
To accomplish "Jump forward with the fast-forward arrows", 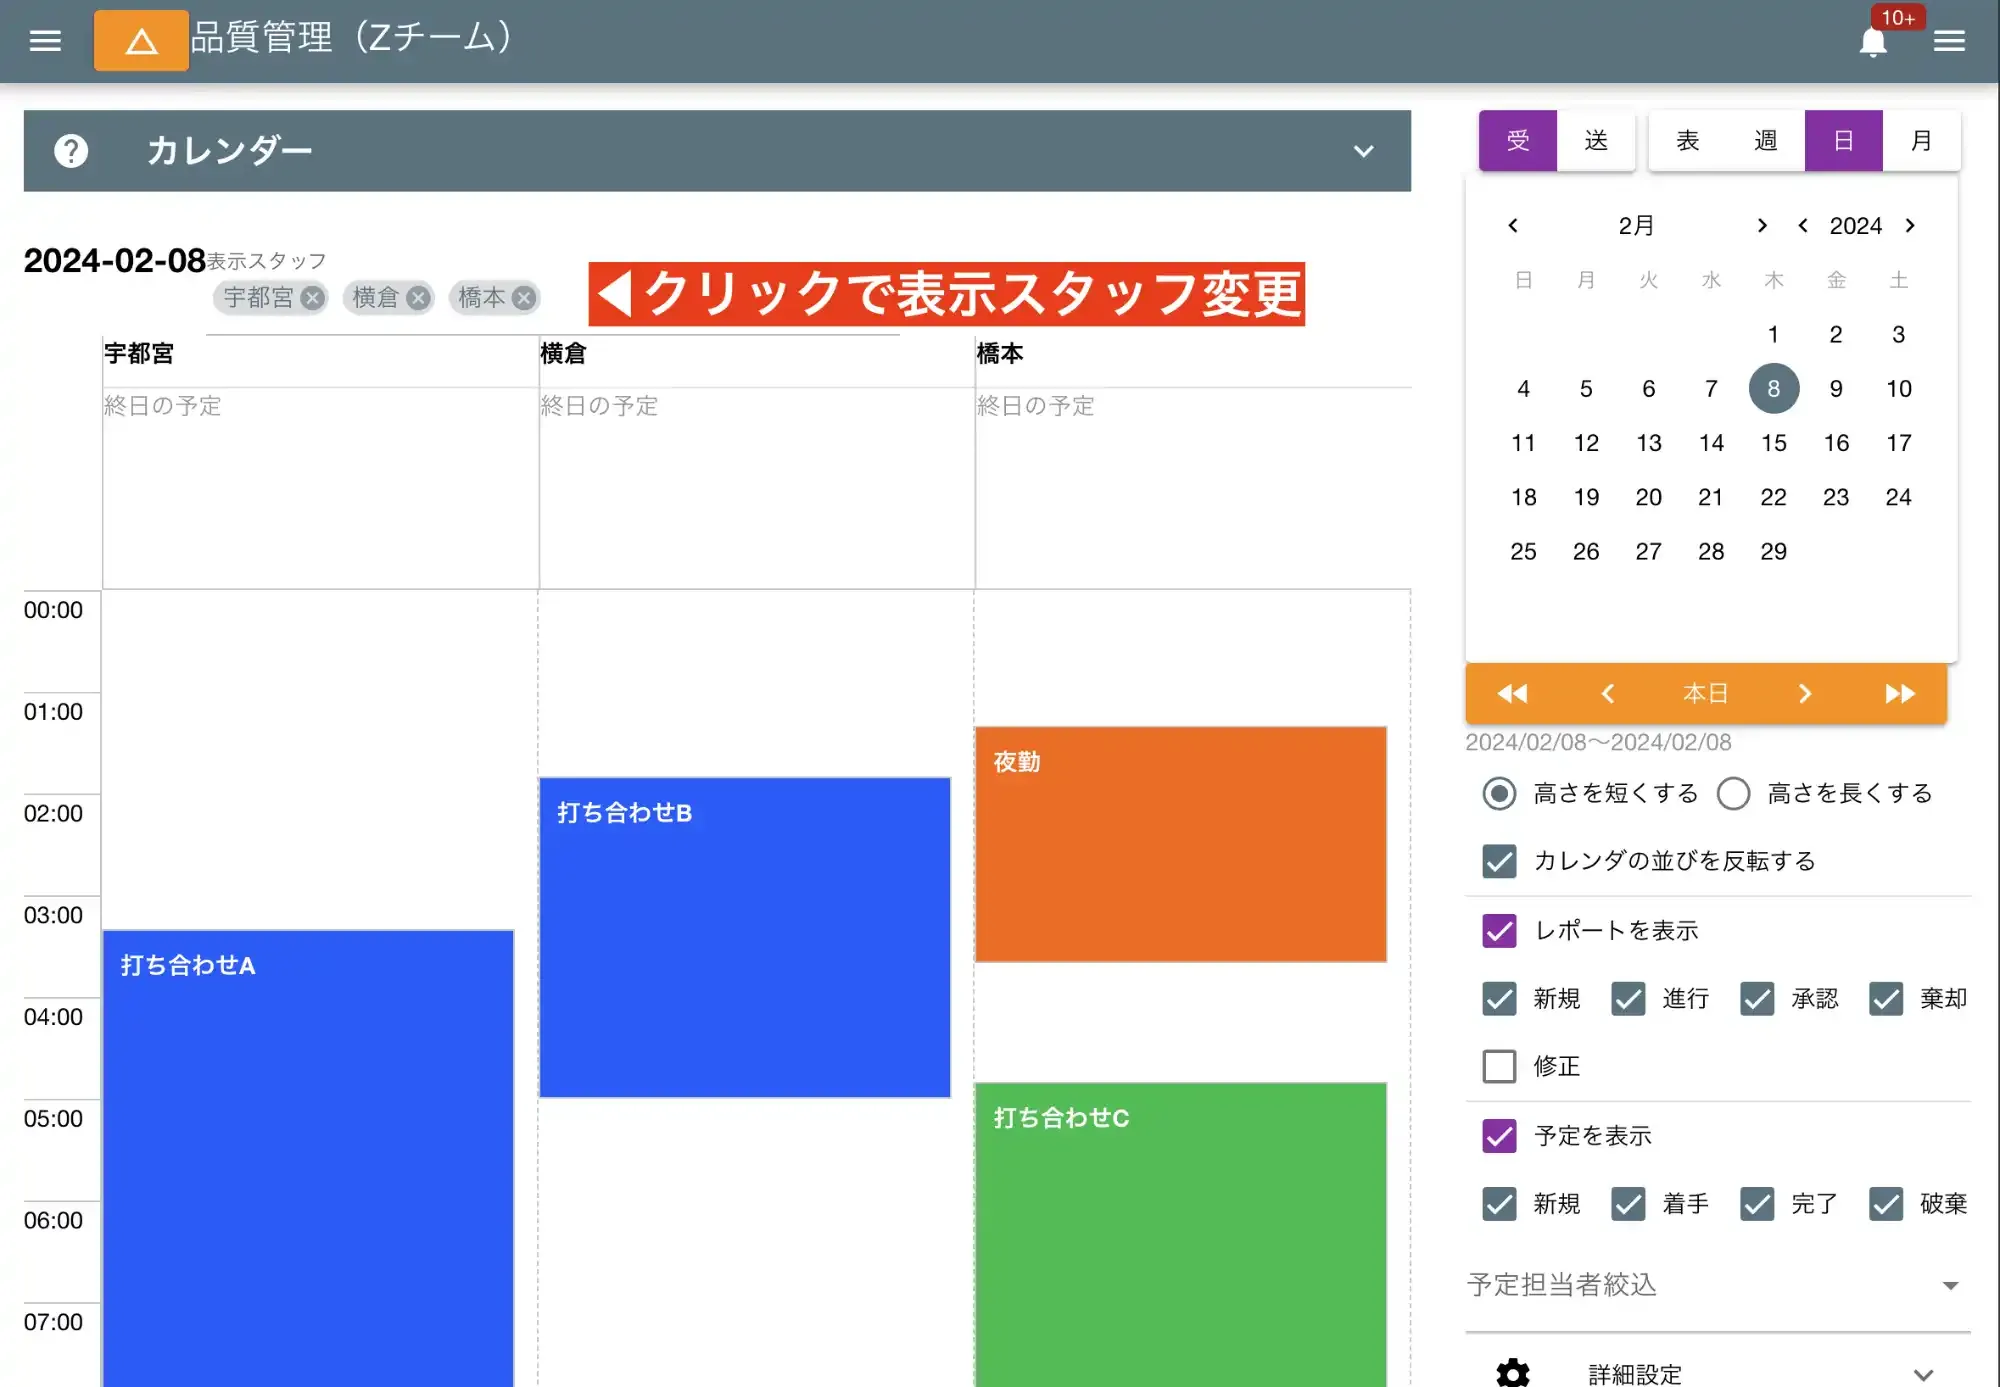I will [x=1898, y=693].
